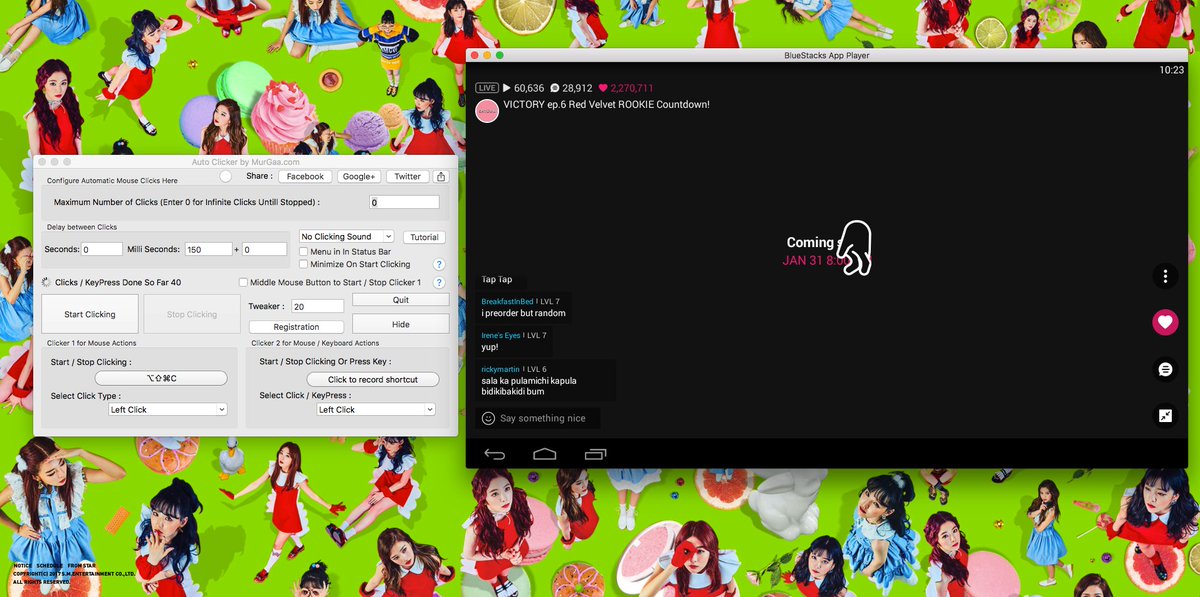Click the BreakfastInBed username in chat
The width and height of the screenshot is (1200, 597).
(x=507, y=301)
